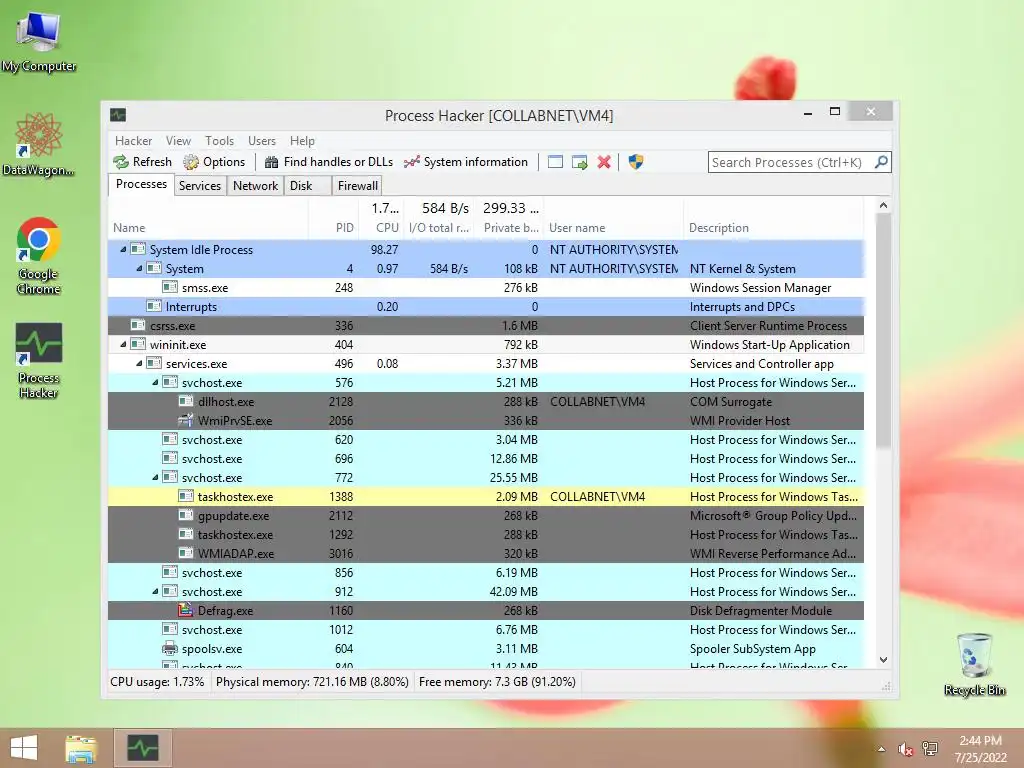Select svchost.exe with PID 1012
The height and width of the screenshot is (768, 1024).
point(486,630)
